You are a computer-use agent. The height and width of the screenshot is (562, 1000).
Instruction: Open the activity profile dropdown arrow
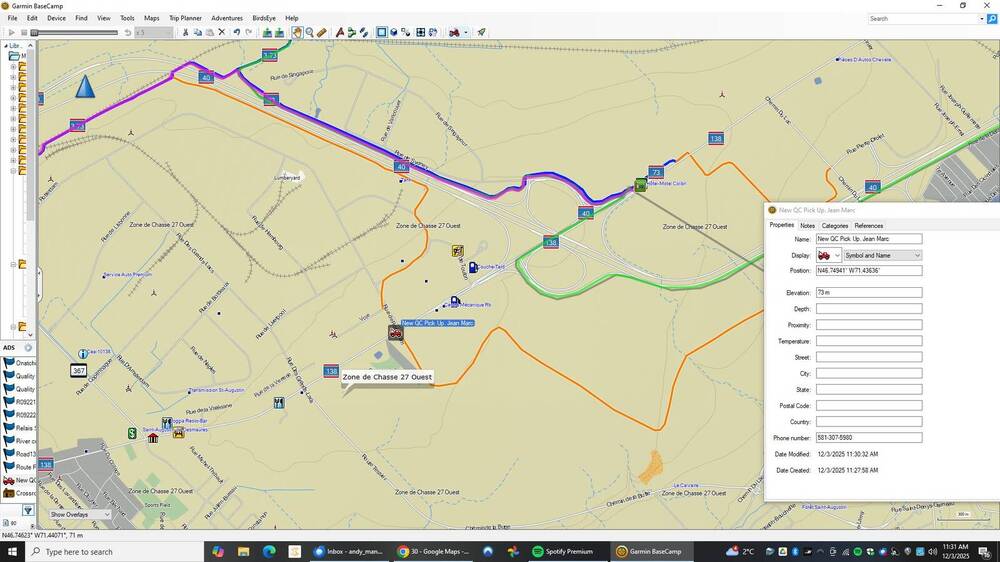[465, 33]
